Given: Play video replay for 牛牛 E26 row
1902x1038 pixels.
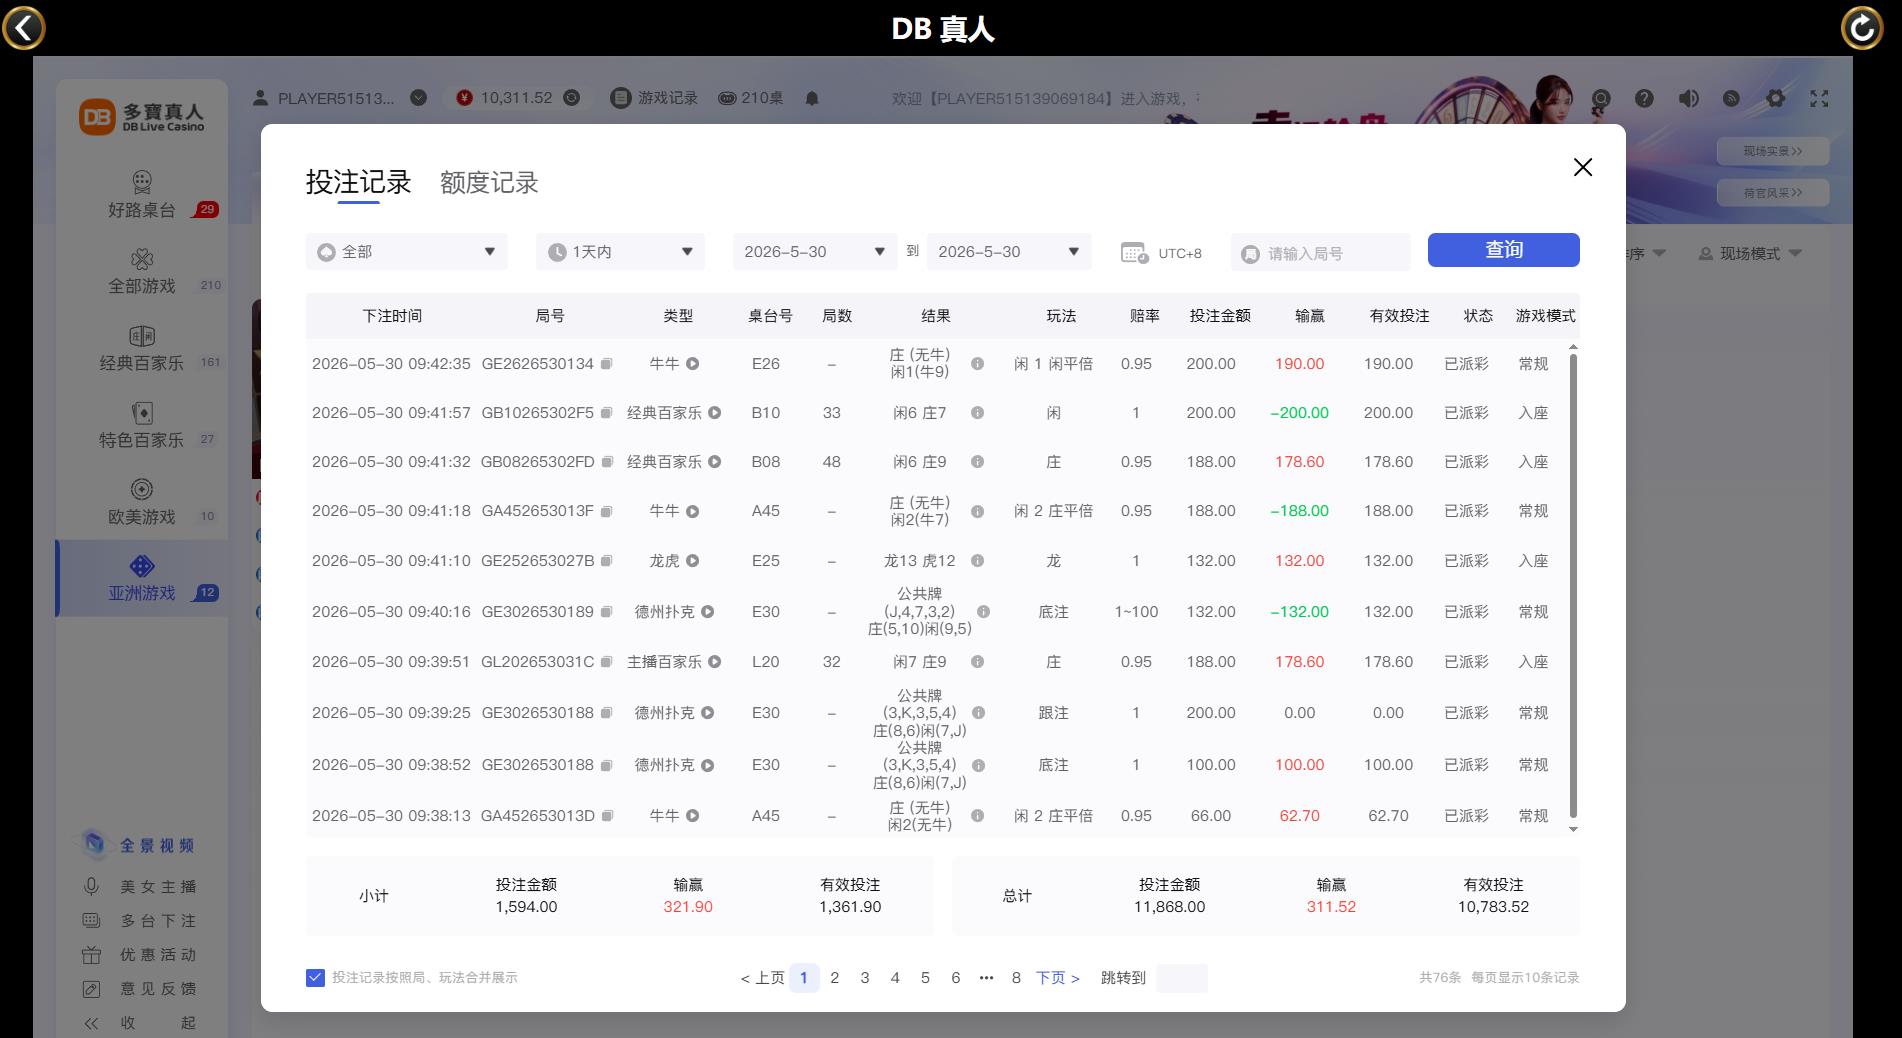Looking at the screenshot, I should [x=692, y=364].
